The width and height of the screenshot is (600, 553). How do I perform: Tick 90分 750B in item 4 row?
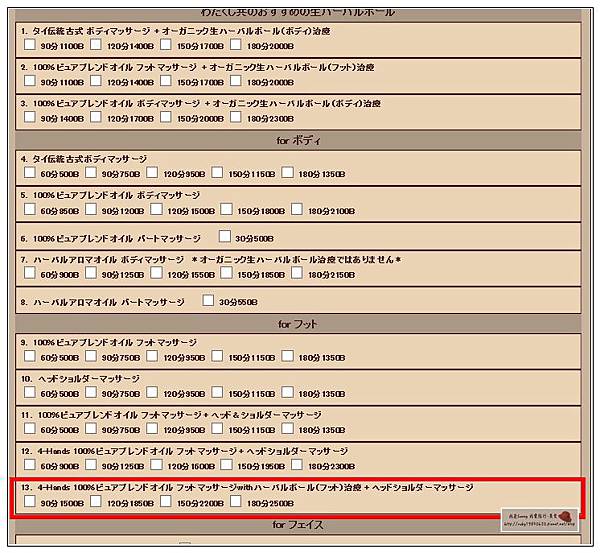[91, 173]
